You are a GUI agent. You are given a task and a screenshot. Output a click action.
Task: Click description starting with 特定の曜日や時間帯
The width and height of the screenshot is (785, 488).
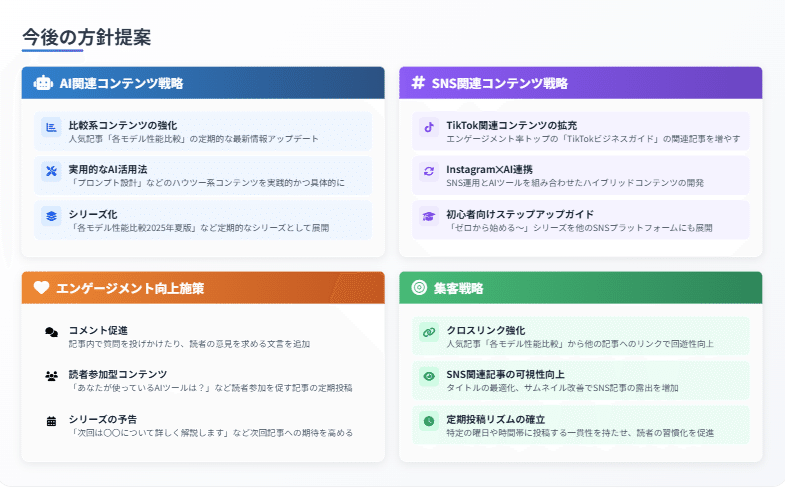coord(580,433)
